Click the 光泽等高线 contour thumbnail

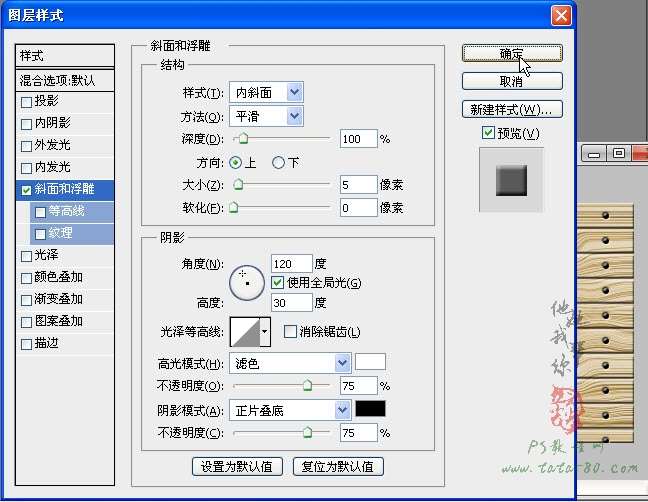(245, 332)
